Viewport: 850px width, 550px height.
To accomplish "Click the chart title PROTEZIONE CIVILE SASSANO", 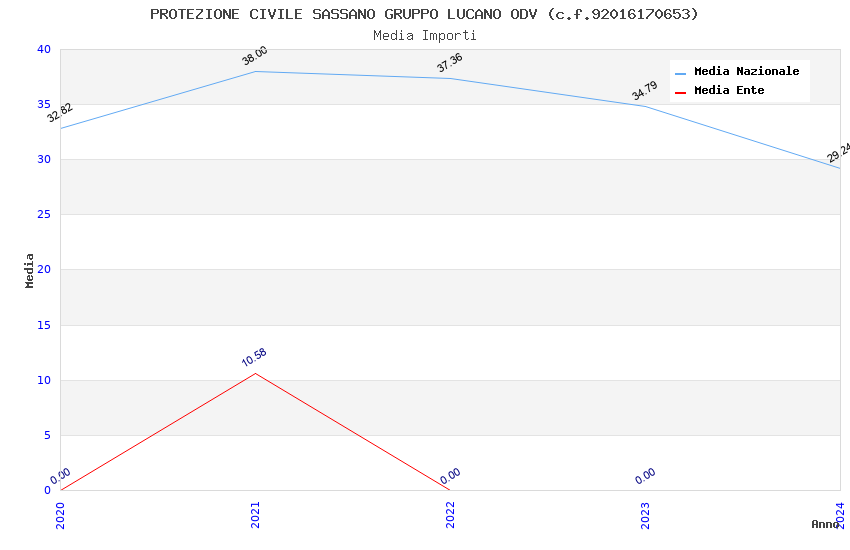I will [424, 14].
